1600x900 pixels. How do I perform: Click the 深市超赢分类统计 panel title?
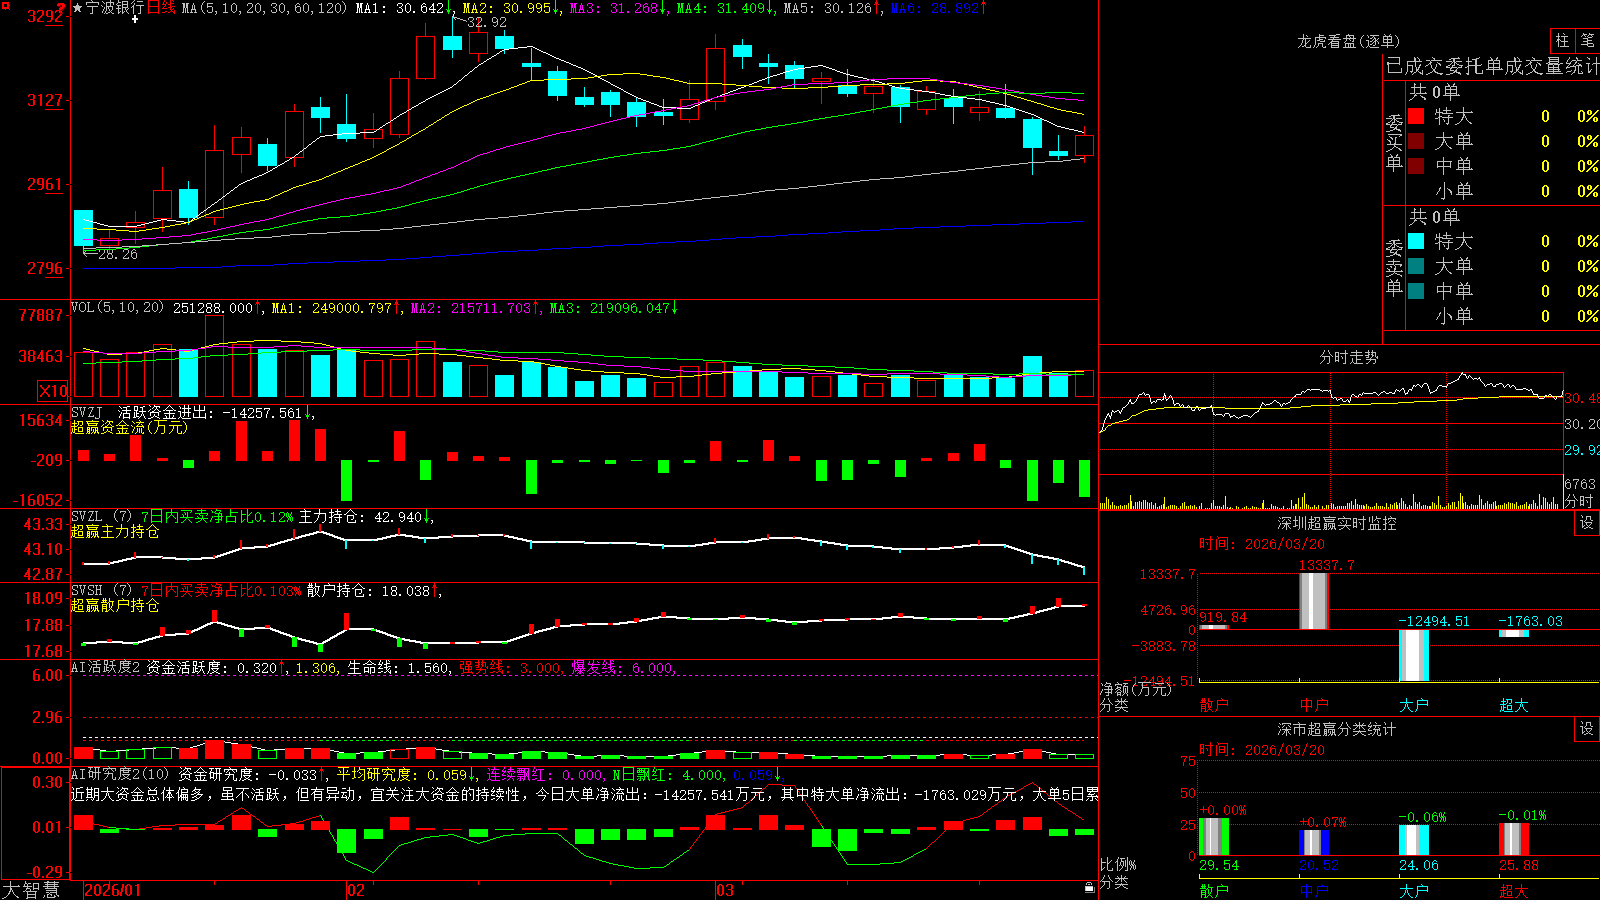[x=1336, y=729]
